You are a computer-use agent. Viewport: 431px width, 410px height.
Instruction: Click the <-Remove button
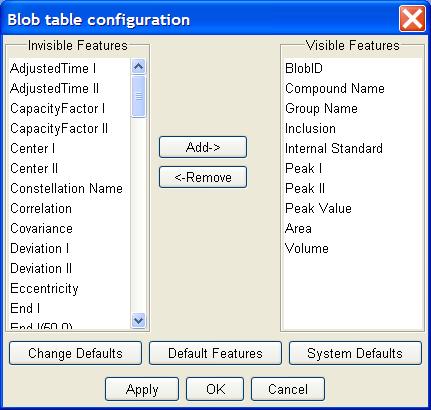coord(203,177)
